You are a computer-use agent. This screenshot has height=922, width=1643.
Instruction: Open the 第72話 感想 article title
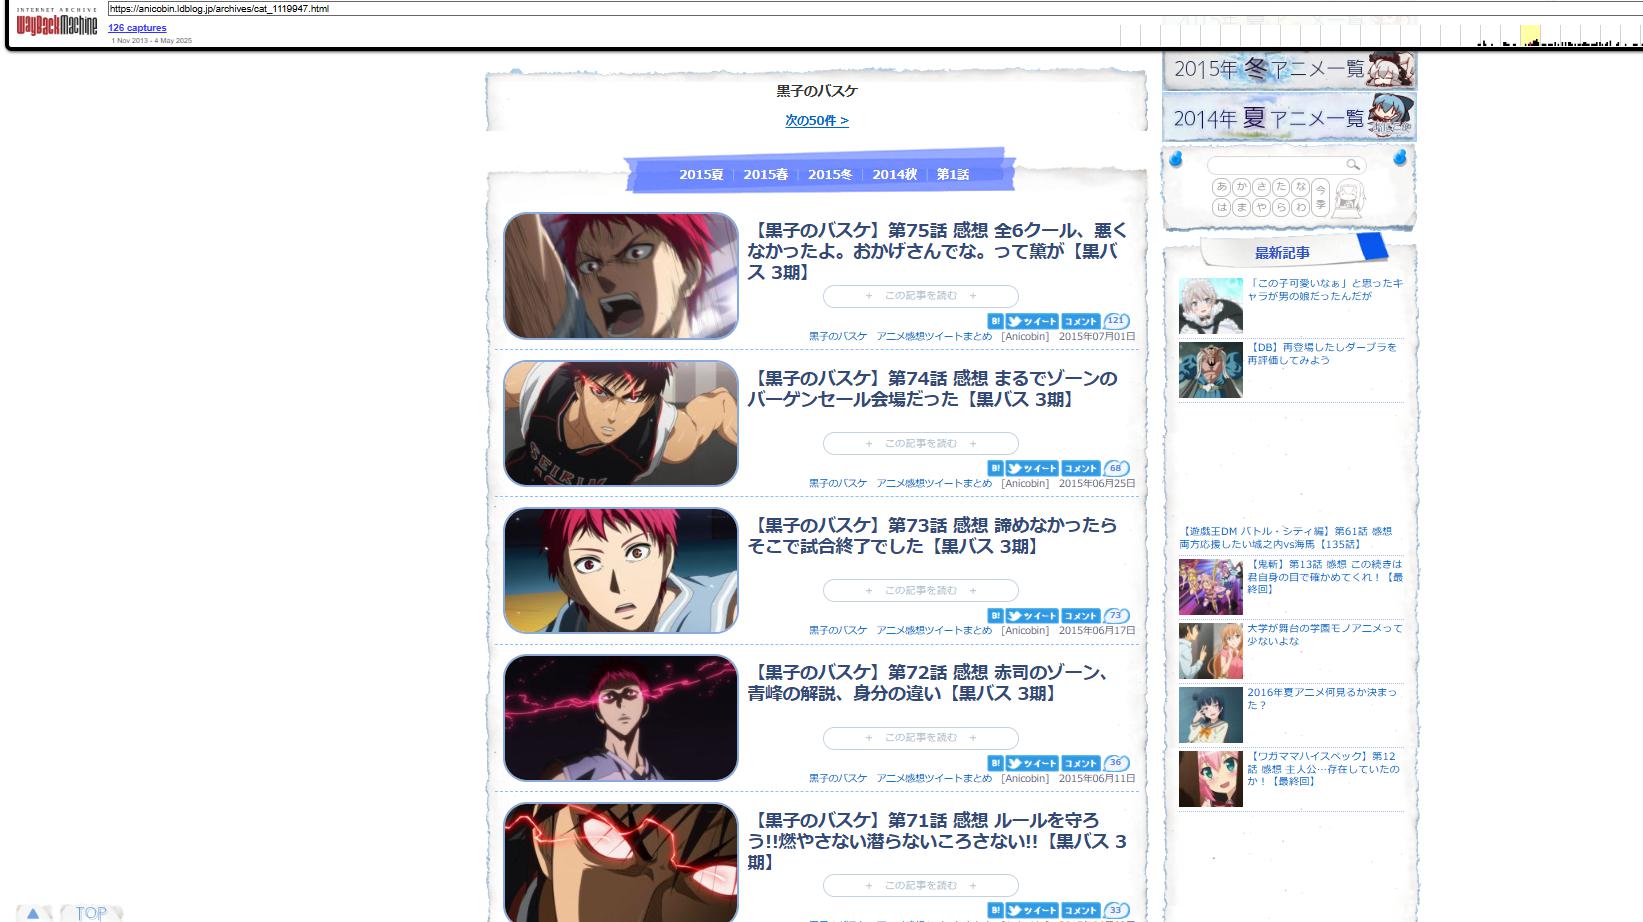(928, 683)
